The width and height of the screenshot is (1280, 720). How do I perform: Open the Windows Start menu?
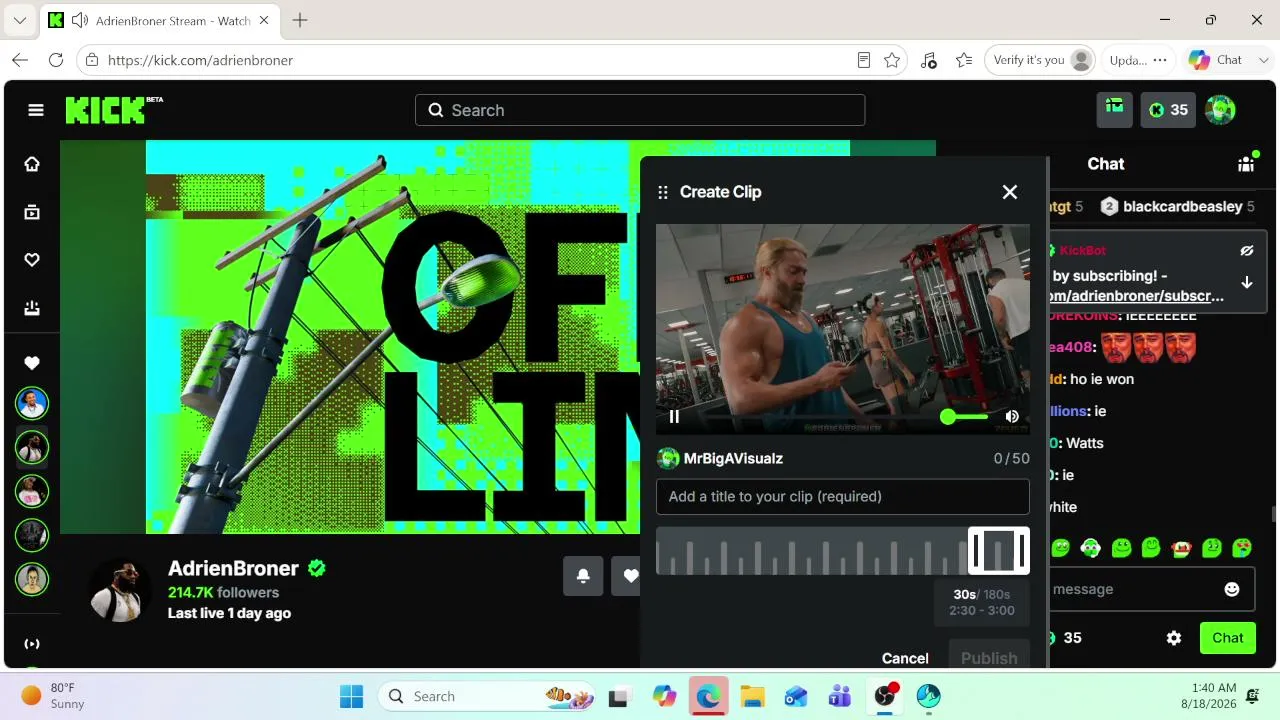coord(352,696)
